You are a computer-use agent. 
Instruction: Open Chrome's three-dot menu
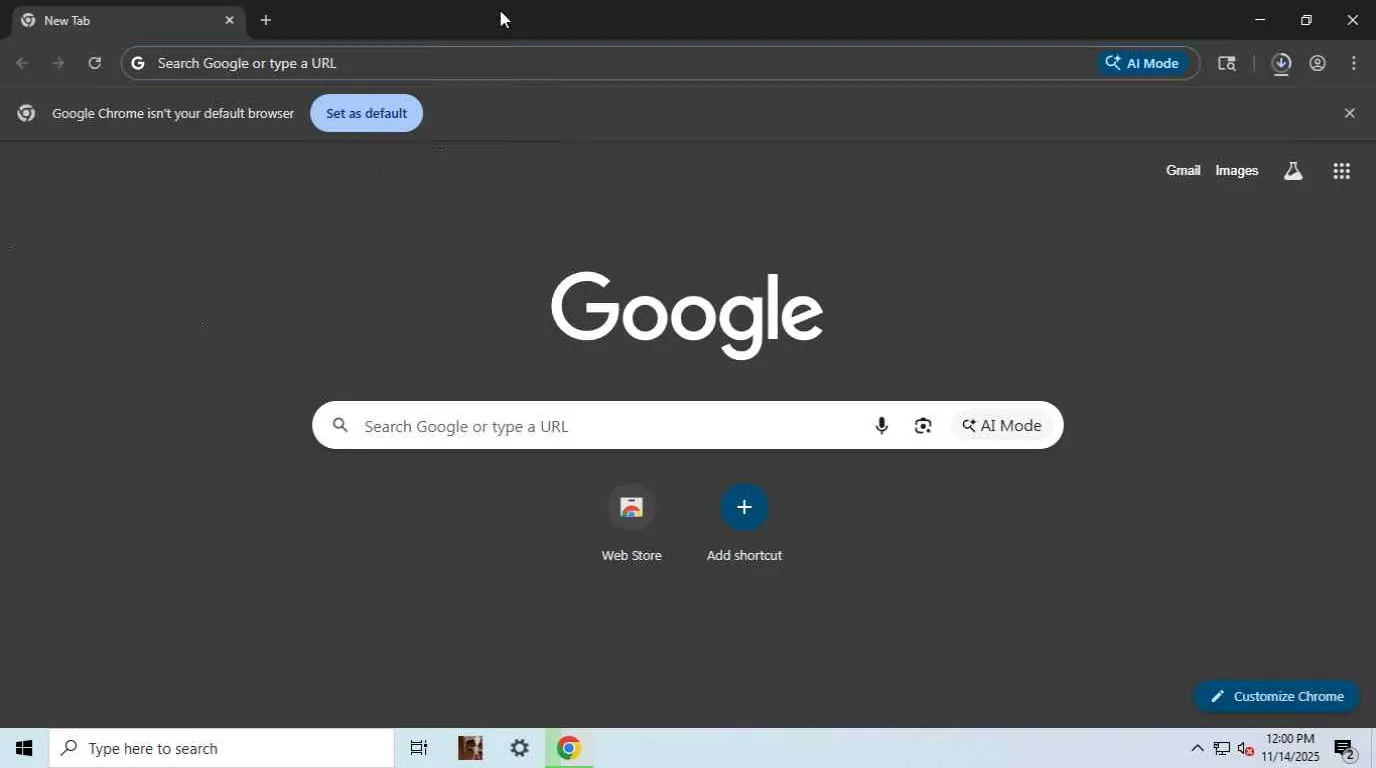pos(1353,63)
